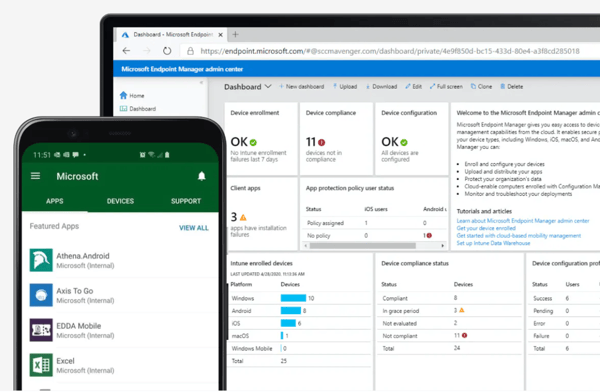Collapse the admin center sidebar
Viewport: 600px width, 392px height.
201,82
